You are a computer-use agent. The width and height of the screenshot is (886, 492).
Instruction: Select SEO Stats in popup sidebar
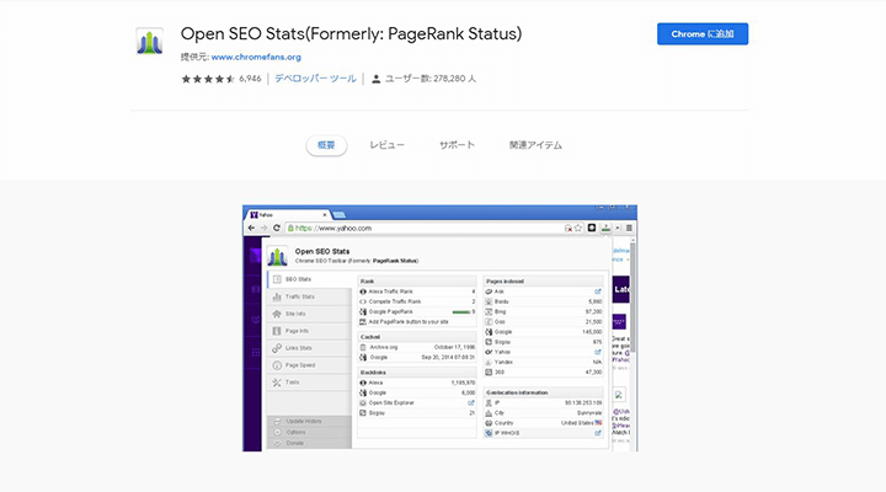point(309,279)
